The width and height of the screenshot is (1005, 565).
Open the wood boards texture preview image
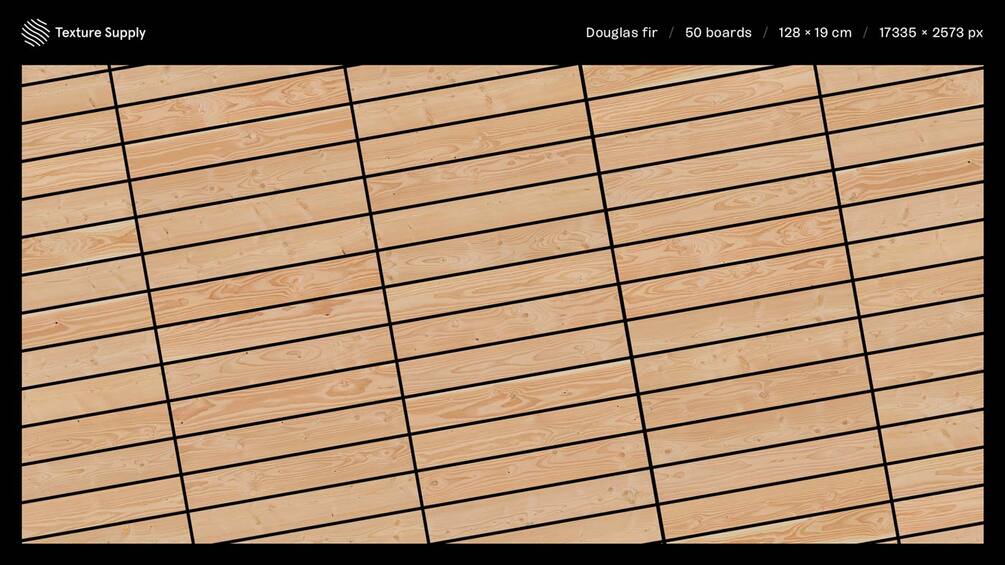point(502,304)
